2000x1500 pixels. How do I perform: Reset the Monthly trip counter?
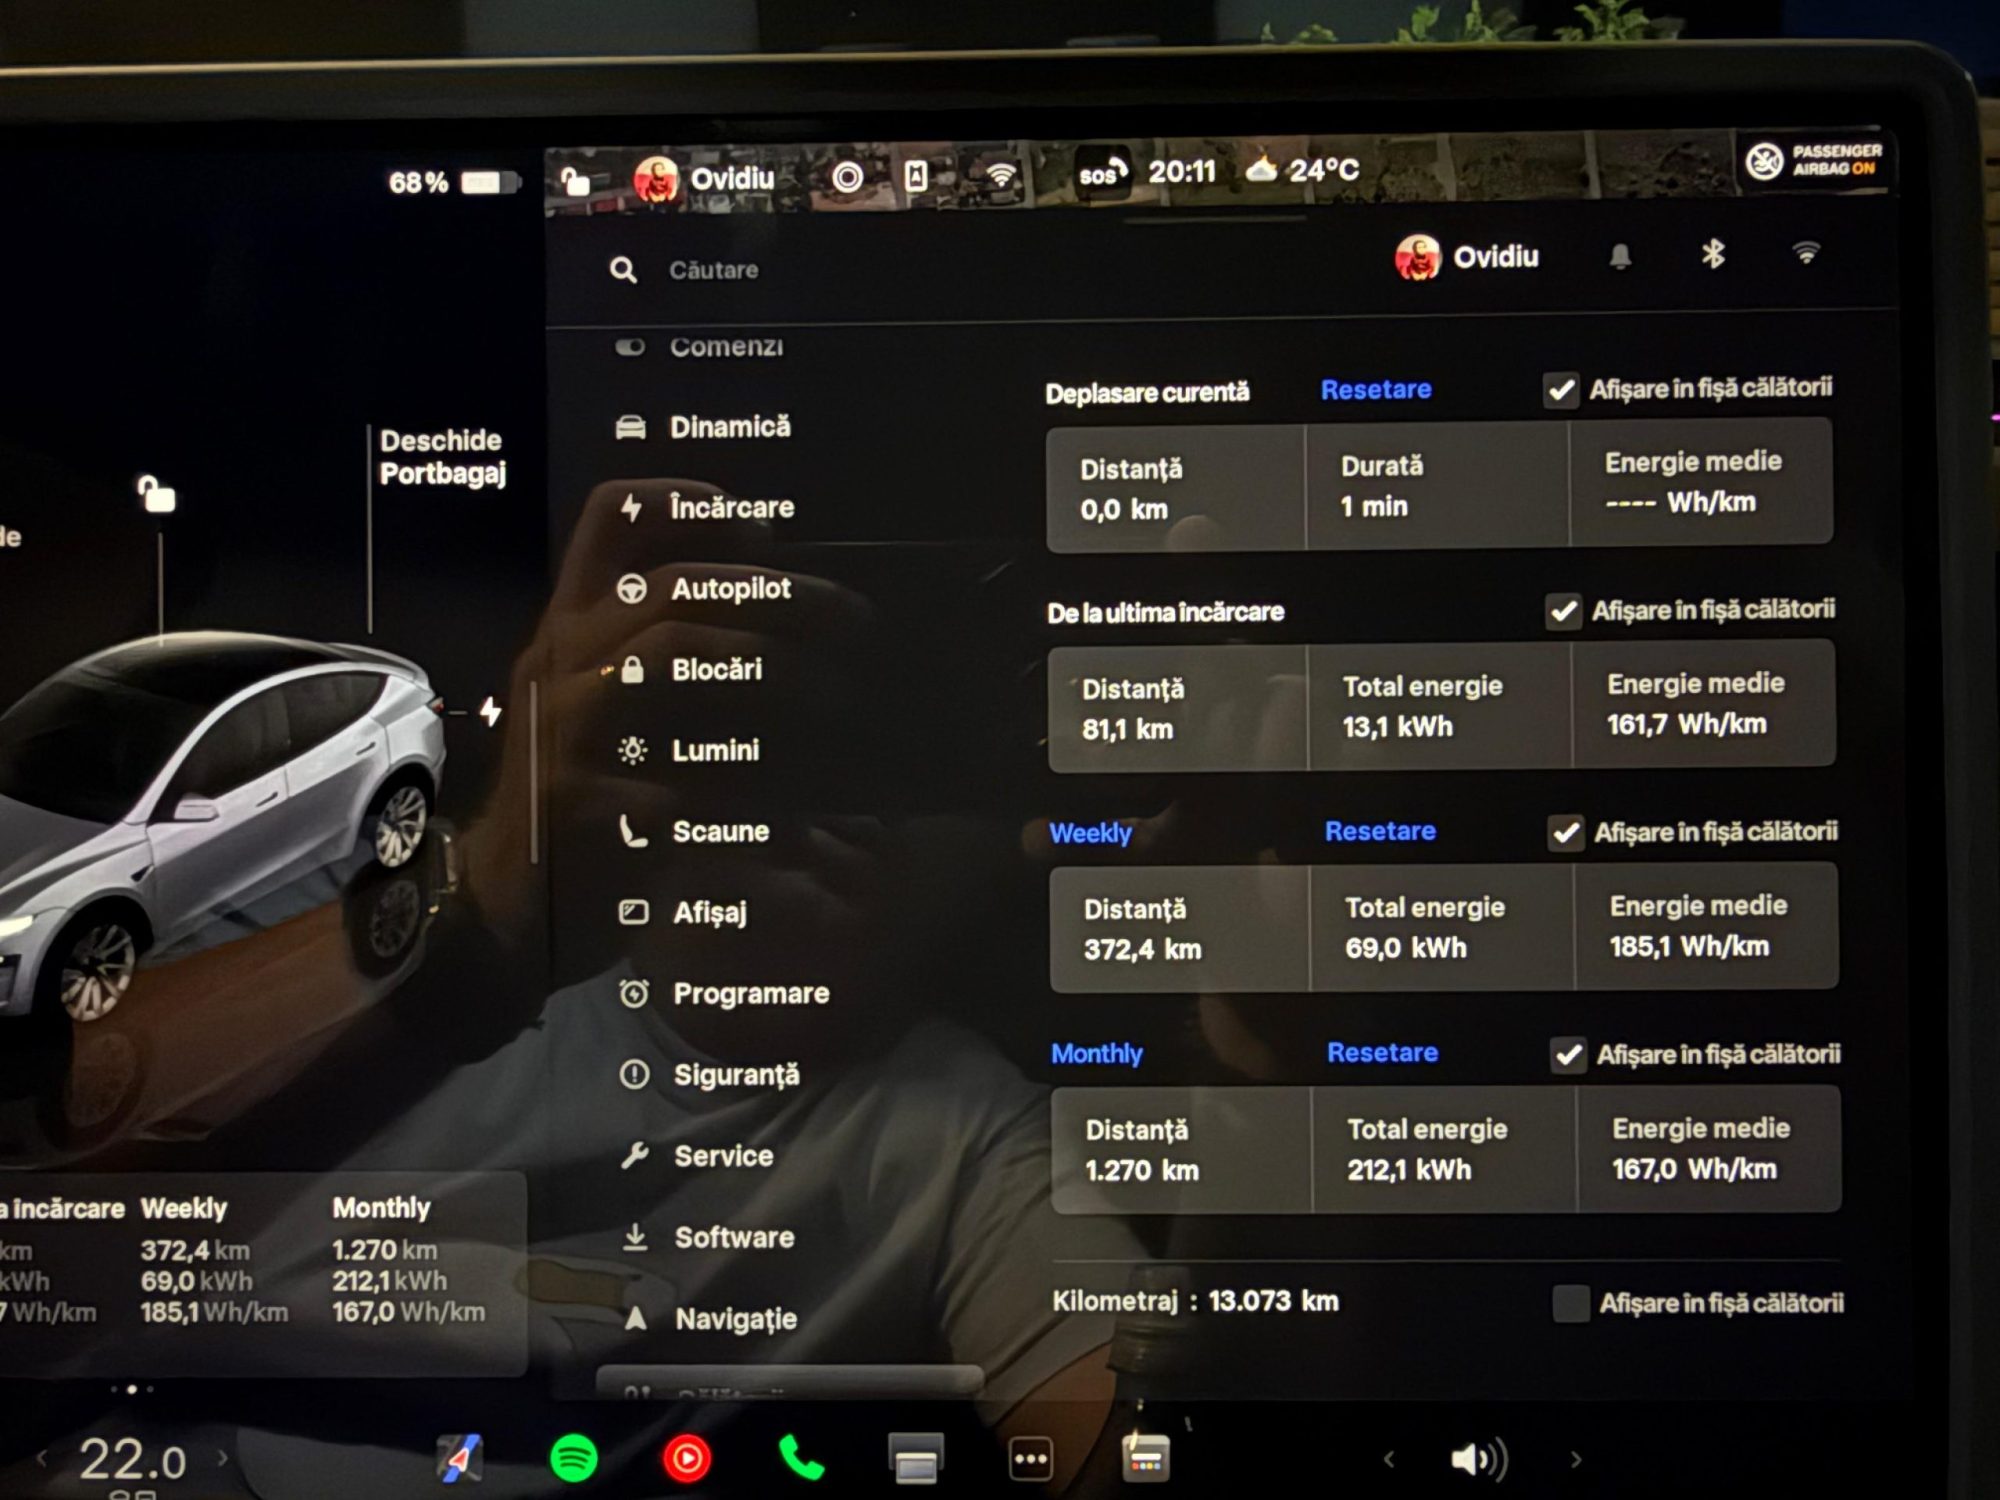pyautogui.click(x=1382, y=1053)
